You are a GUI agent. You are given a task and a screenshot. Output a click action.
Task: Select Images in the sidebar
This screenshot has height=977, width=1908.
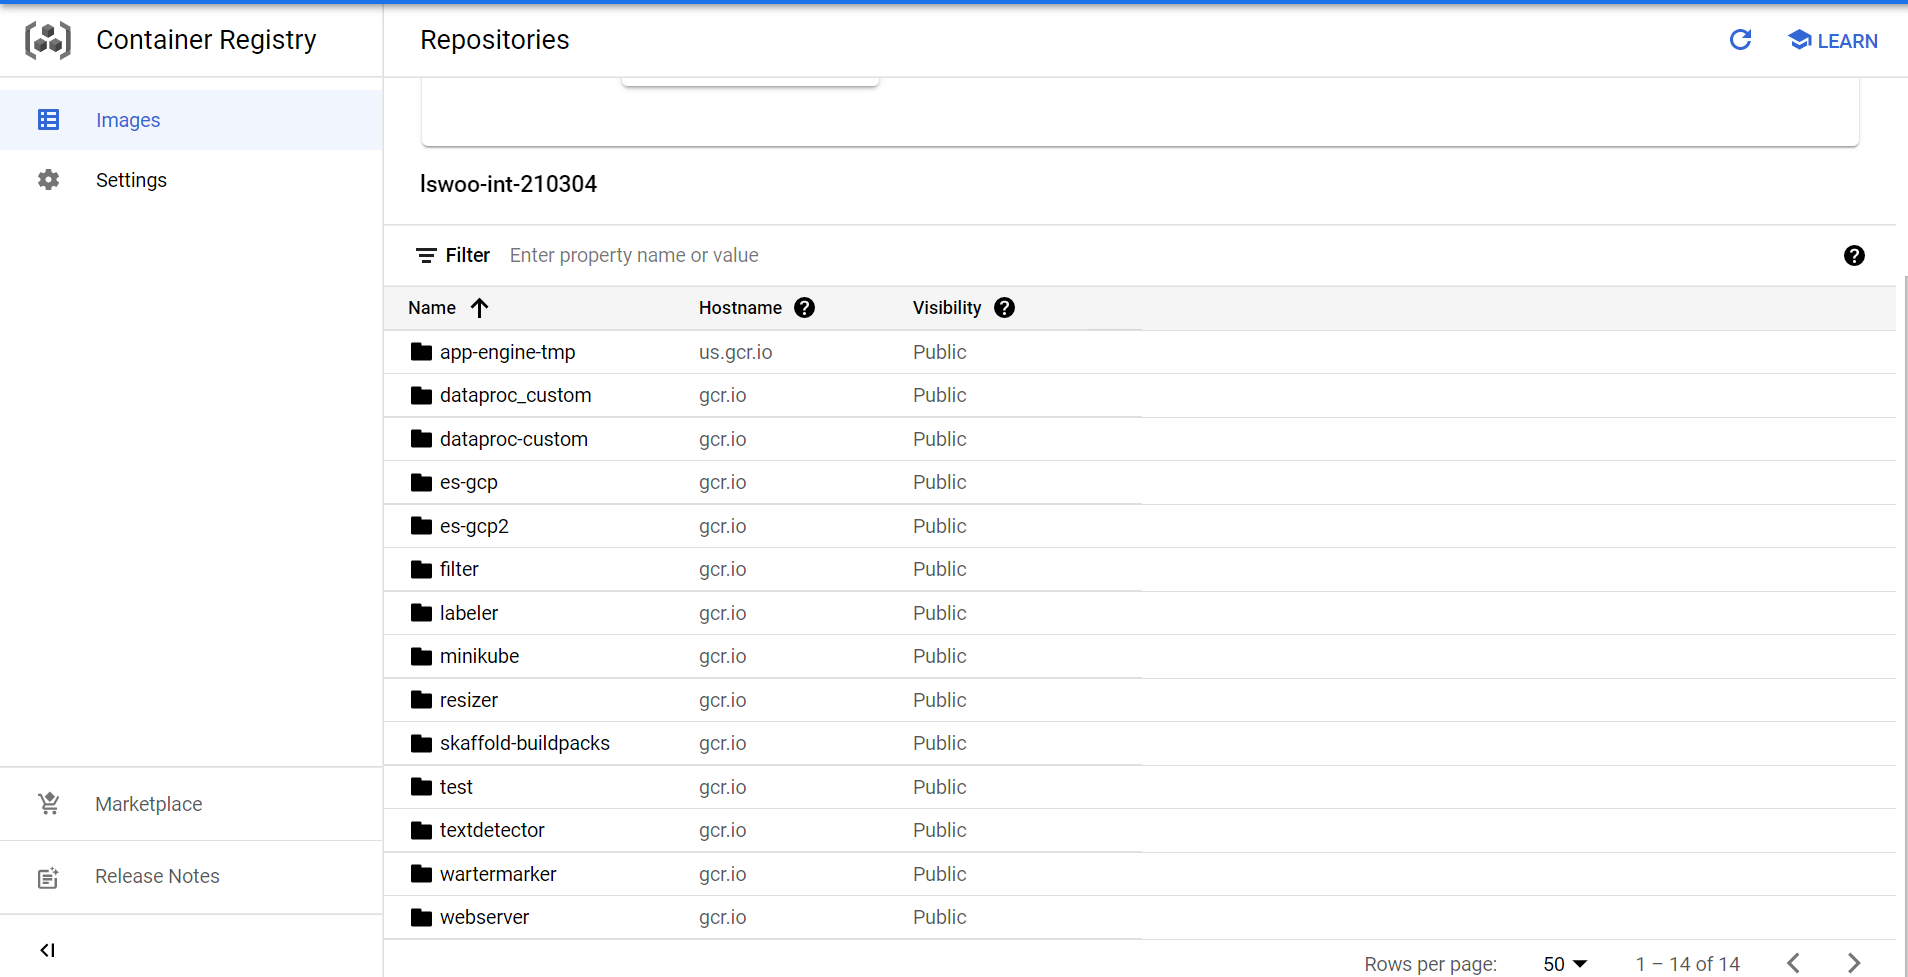click(x=191, y=120)
